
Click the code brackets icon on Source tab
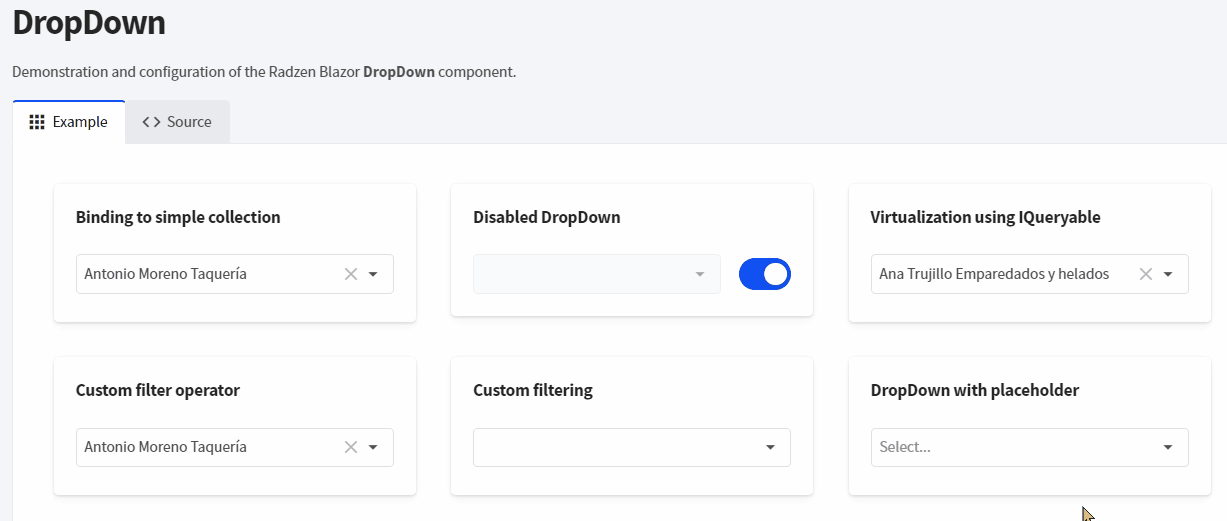151,122
